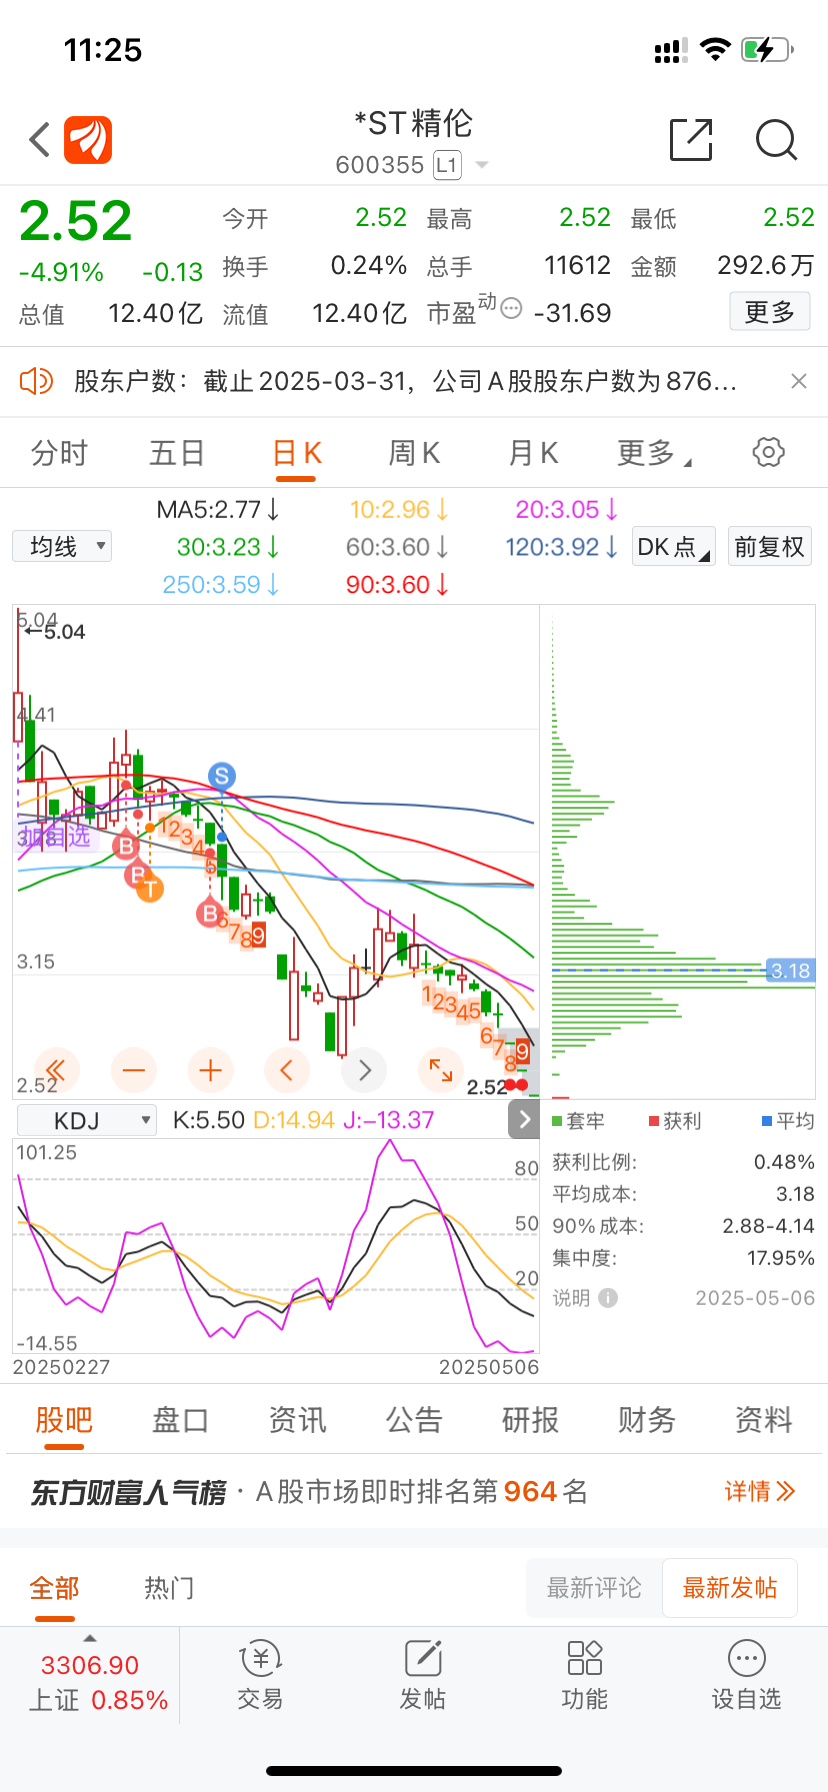Tap the 获利 red legend
The width and height of the screenshot is (828, 1792).
tap(675, 1121)
